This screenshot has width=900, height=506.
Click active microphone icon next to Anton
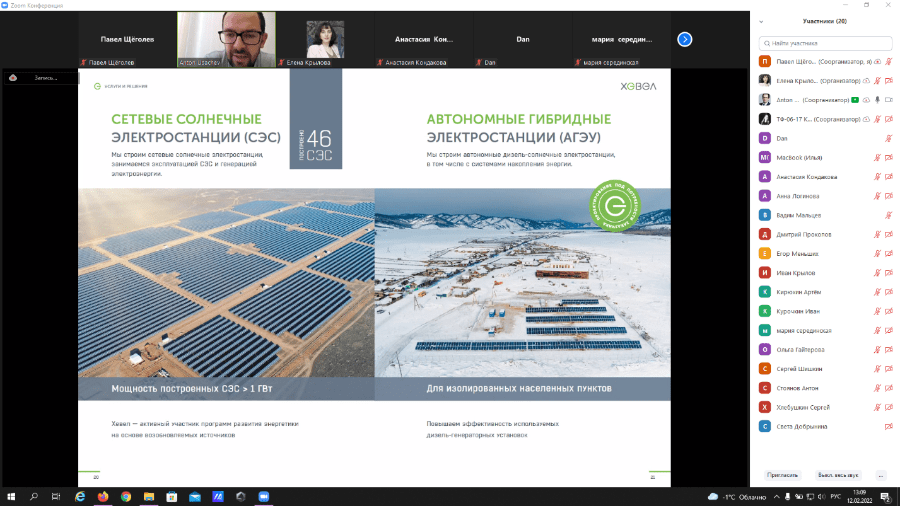tap(877, 100)
